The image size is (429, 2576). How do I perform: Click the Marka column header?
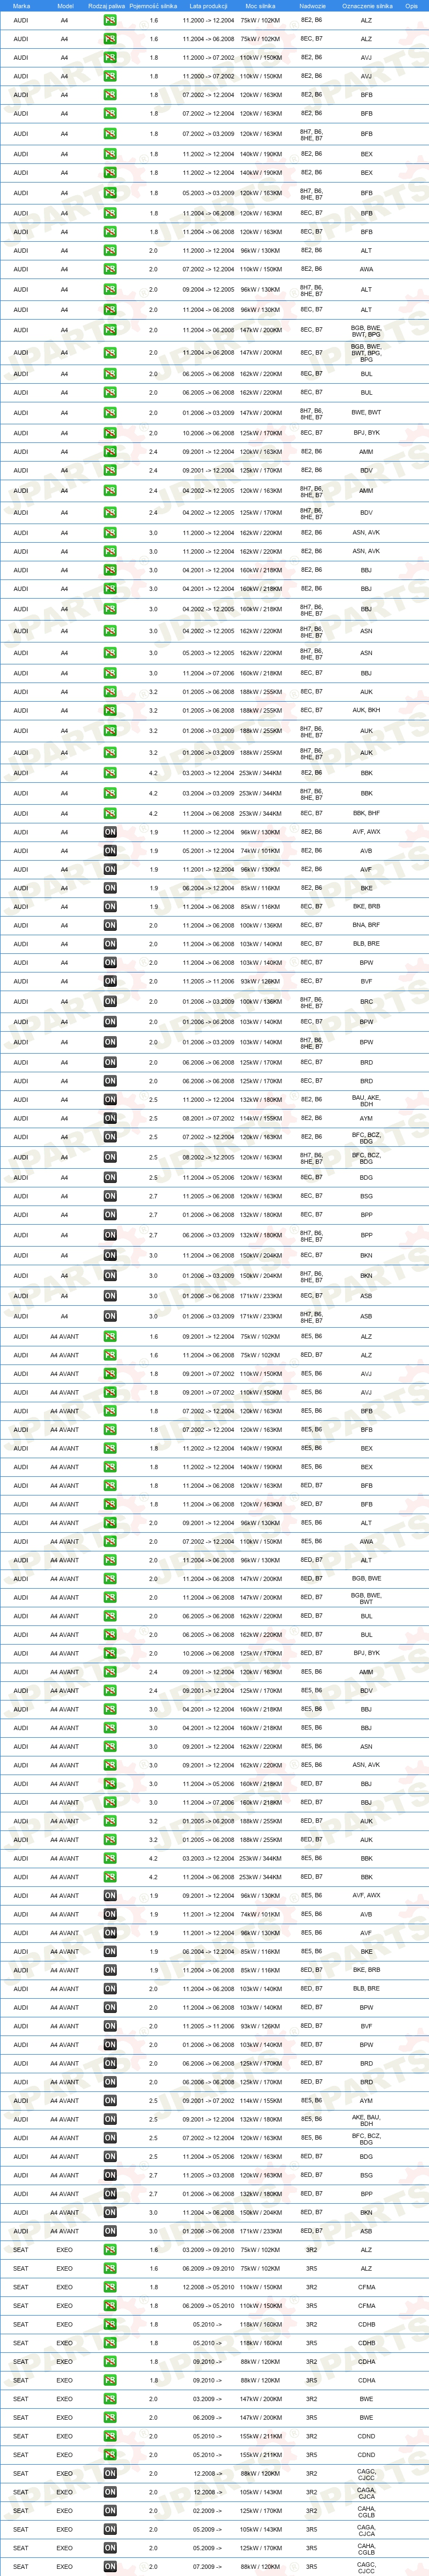click(x=21, y=6)
